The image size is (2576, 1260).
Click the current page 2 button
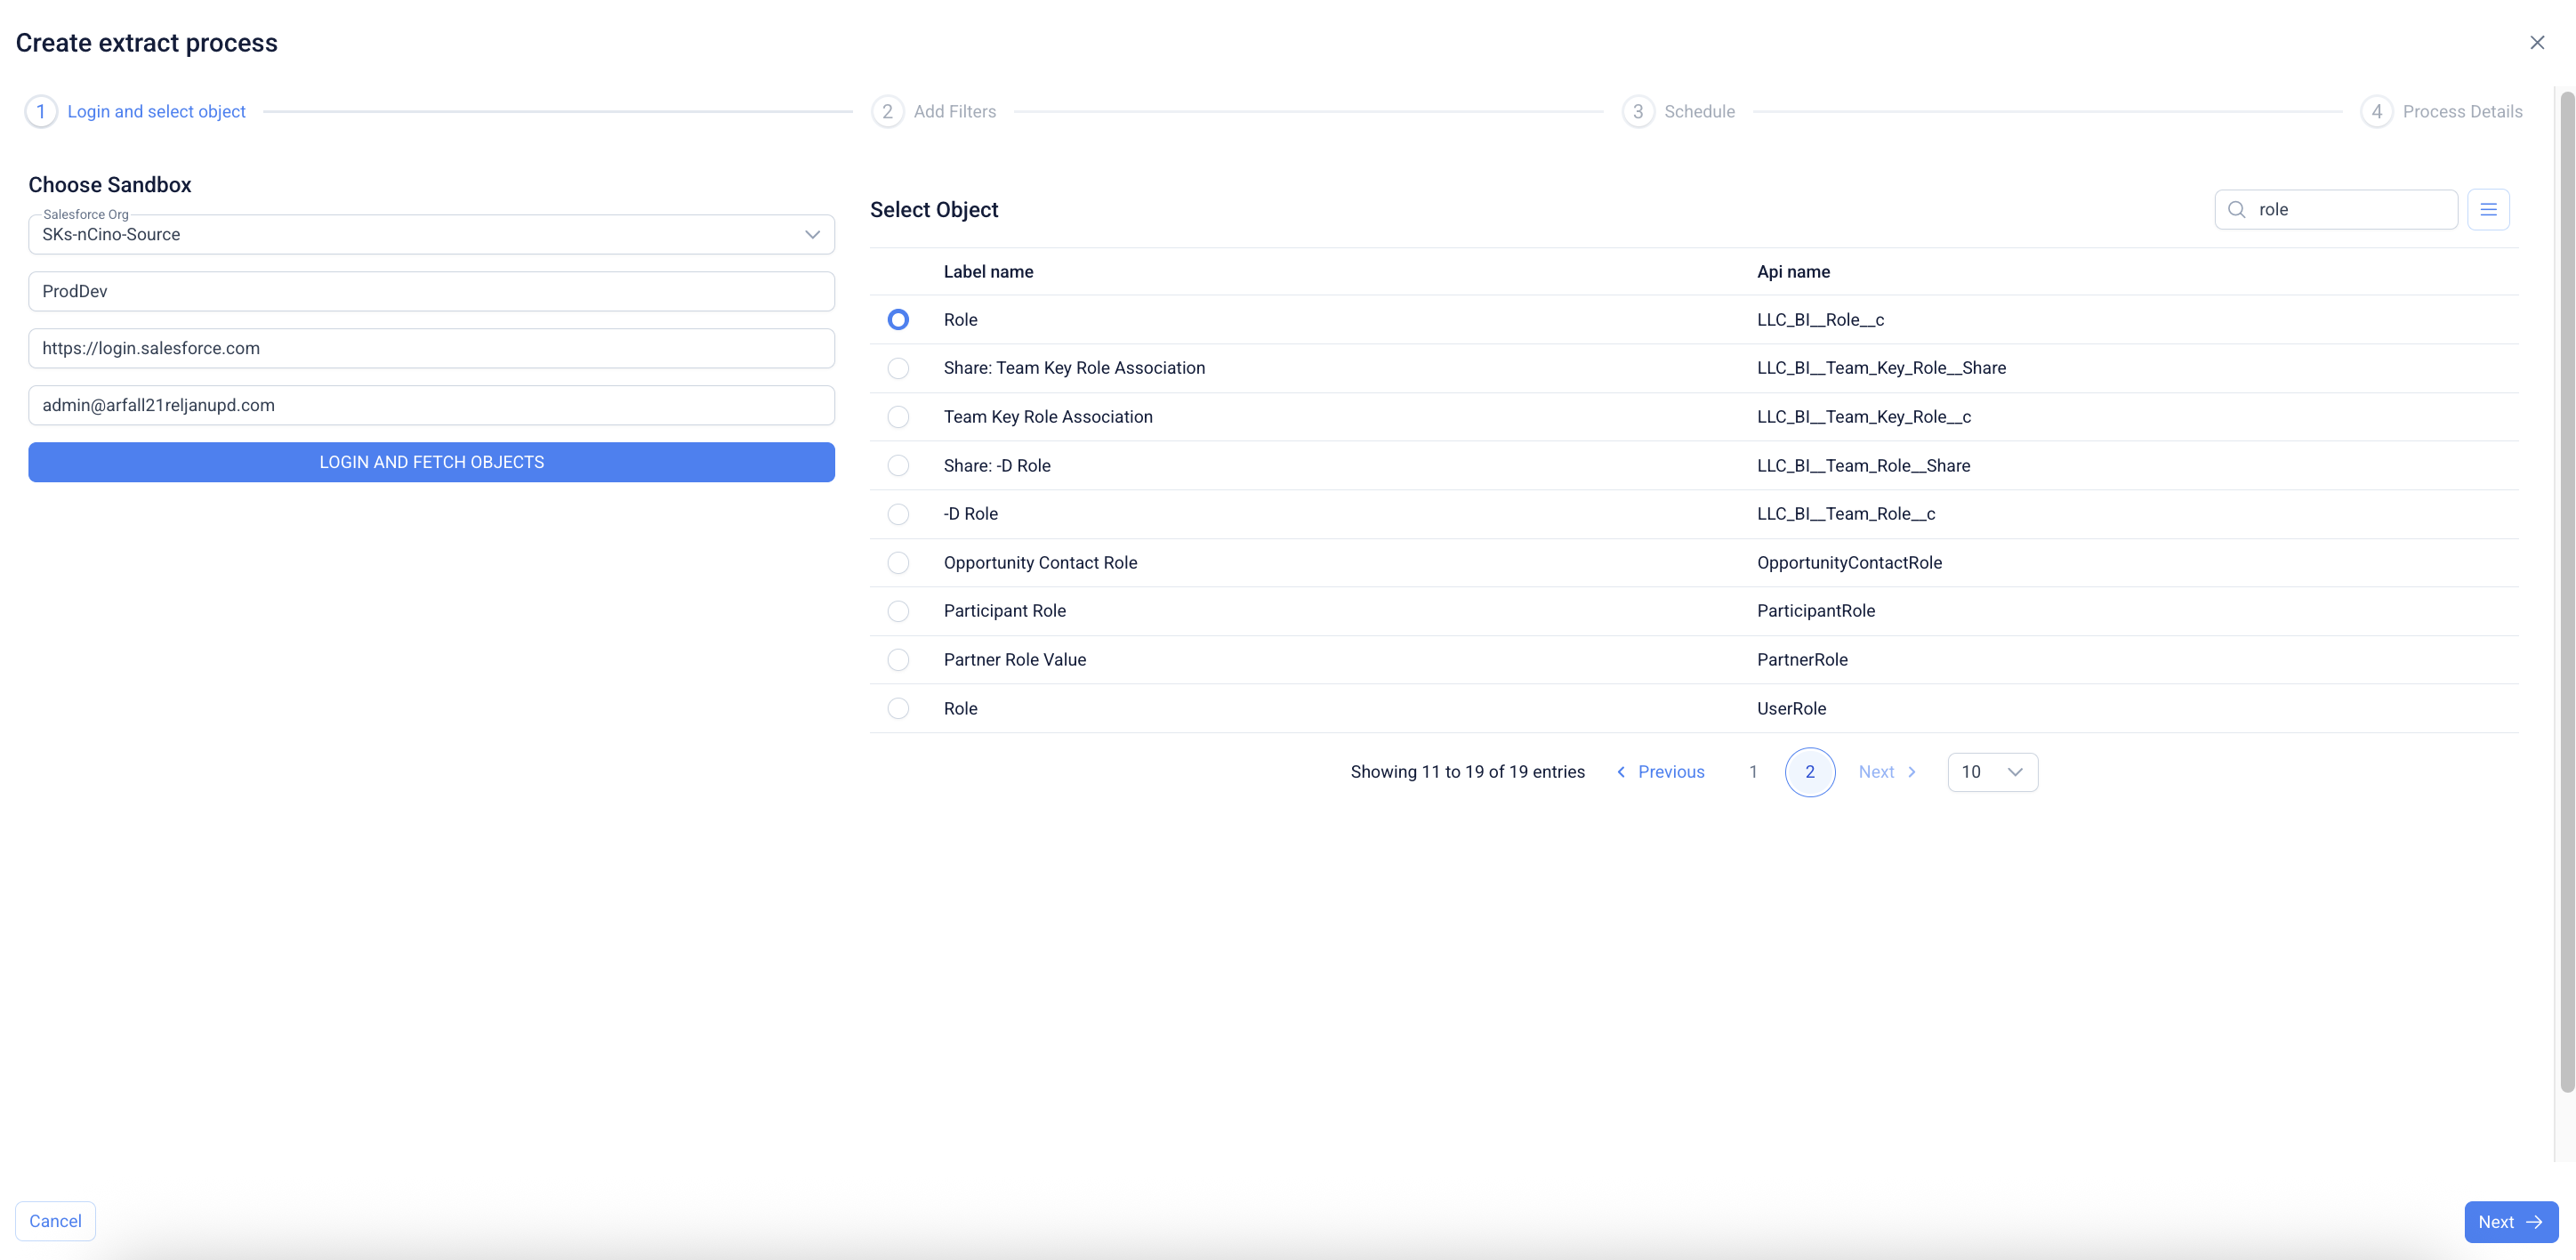(x=1809, y=772)
